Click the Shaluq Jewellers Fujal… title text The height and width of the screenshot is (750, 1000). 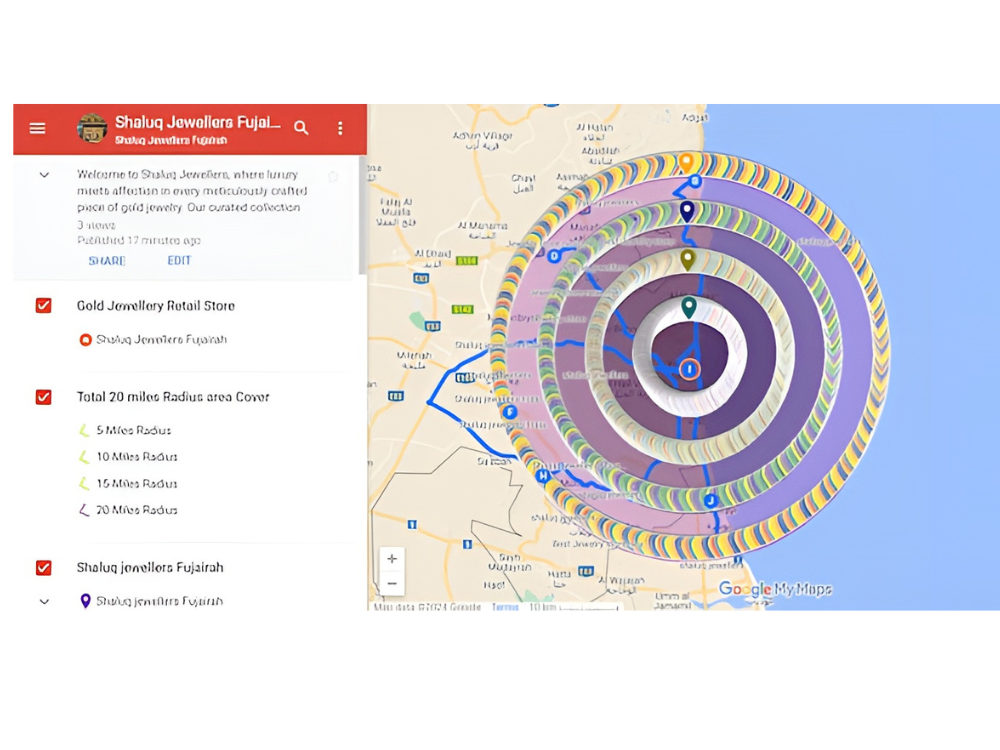pos(198,122)
